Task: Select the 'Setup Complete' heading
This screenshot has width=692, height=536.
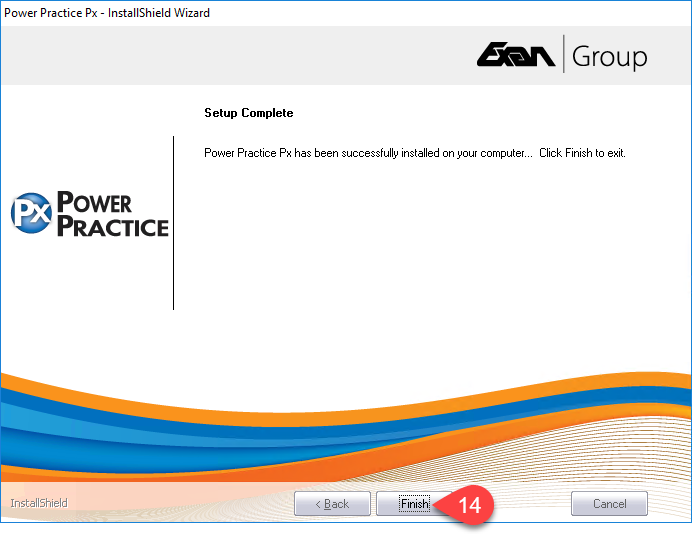Action: click(248, 113)
